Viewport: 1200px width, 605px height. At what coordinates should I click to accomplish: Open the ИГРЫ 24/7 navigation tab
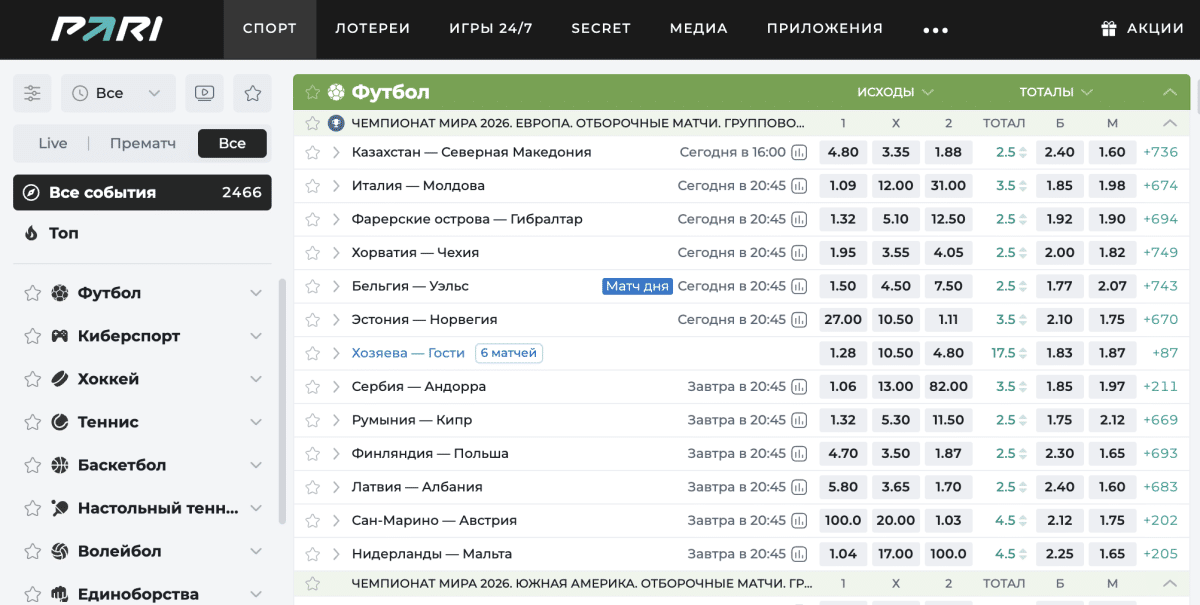point(491,29)
